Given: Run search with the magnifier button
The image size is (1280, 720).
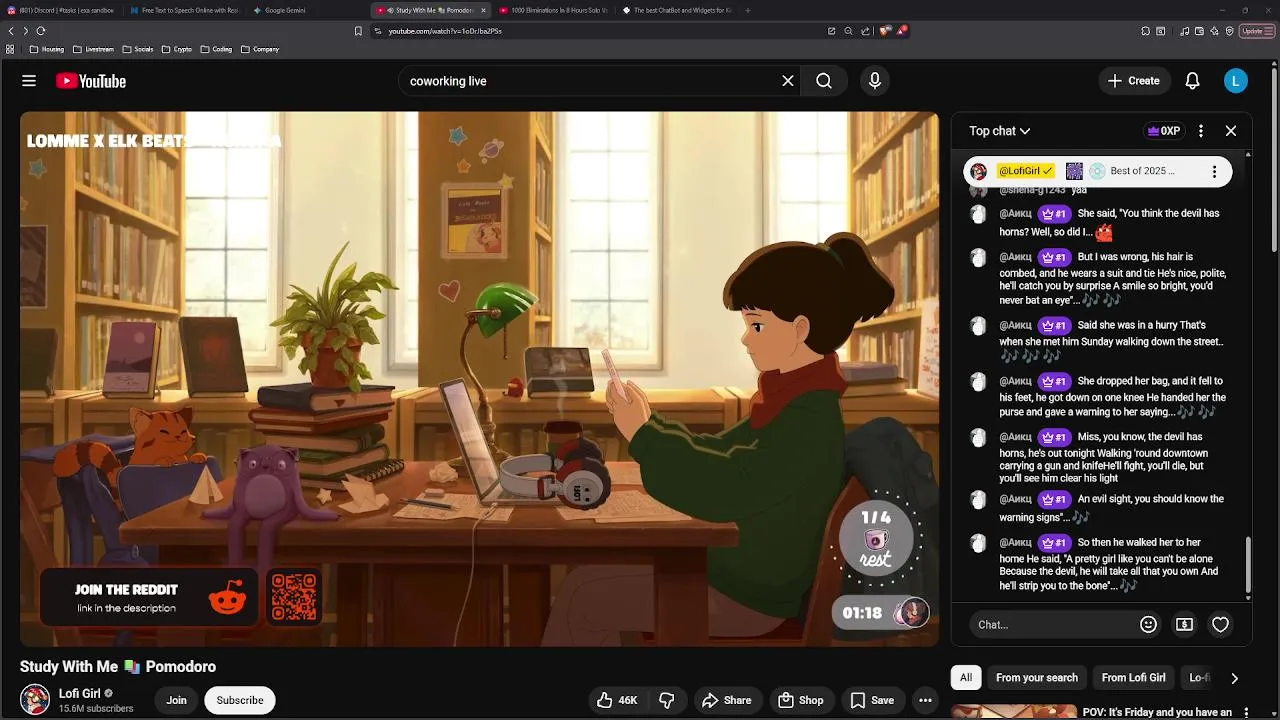Looking at the screenshot, I should [x=824, y=81].
